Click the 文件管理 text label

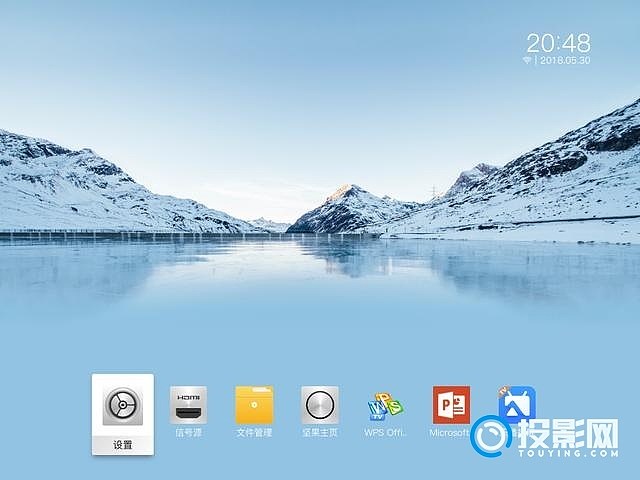[x=254, y=433]
